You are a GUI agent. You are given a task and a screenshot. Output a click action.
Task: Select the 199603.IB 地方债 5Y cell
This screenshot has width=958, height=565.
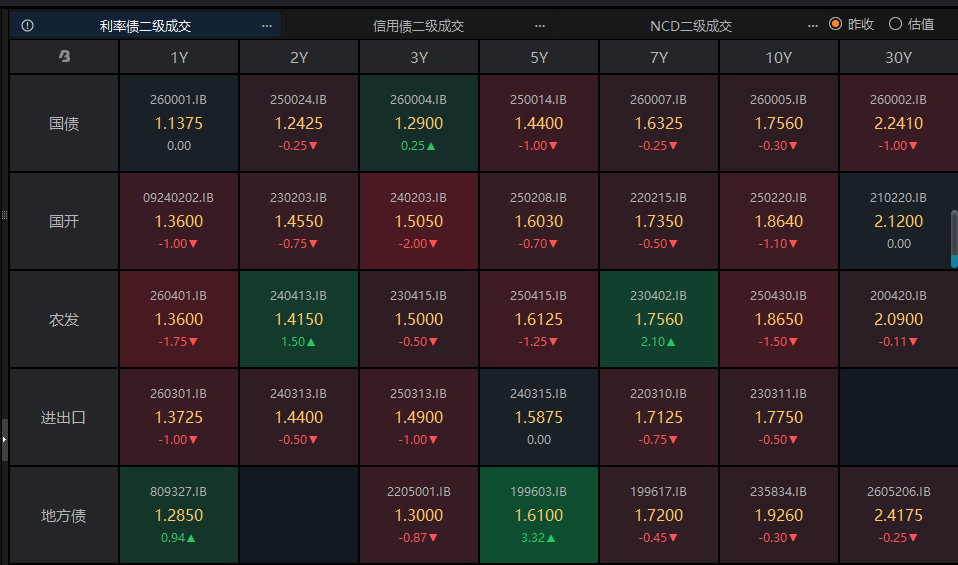[x=539, y=515]
